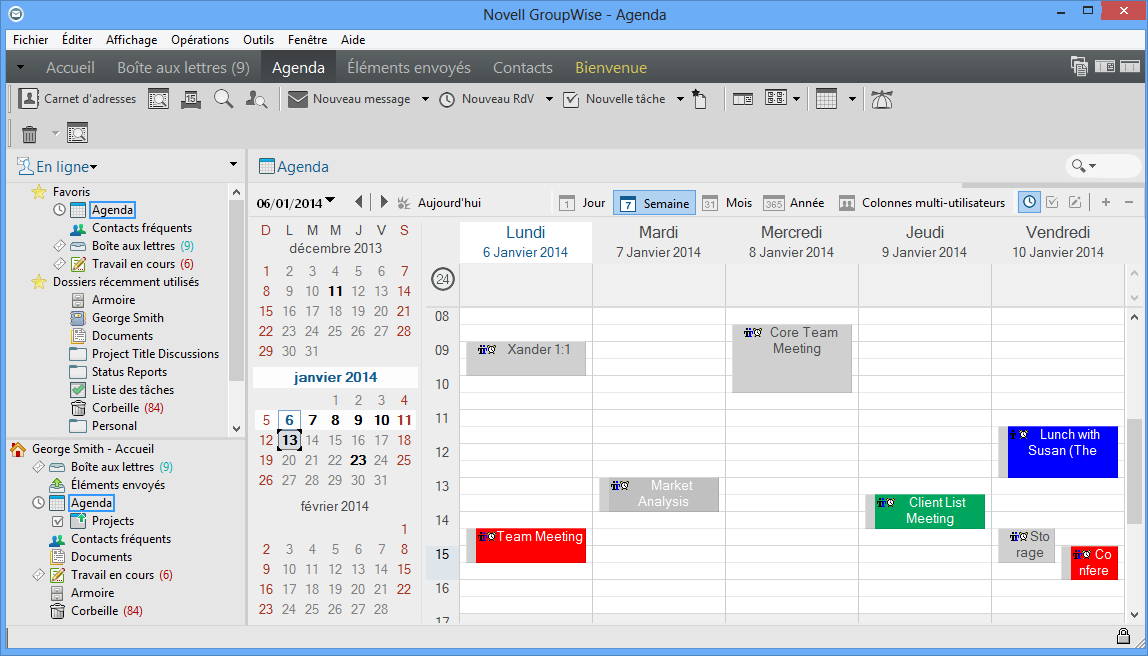This screenshot has height=656, width=1148.
Task: Open Status Reports folder
Action: coord(119,372)
